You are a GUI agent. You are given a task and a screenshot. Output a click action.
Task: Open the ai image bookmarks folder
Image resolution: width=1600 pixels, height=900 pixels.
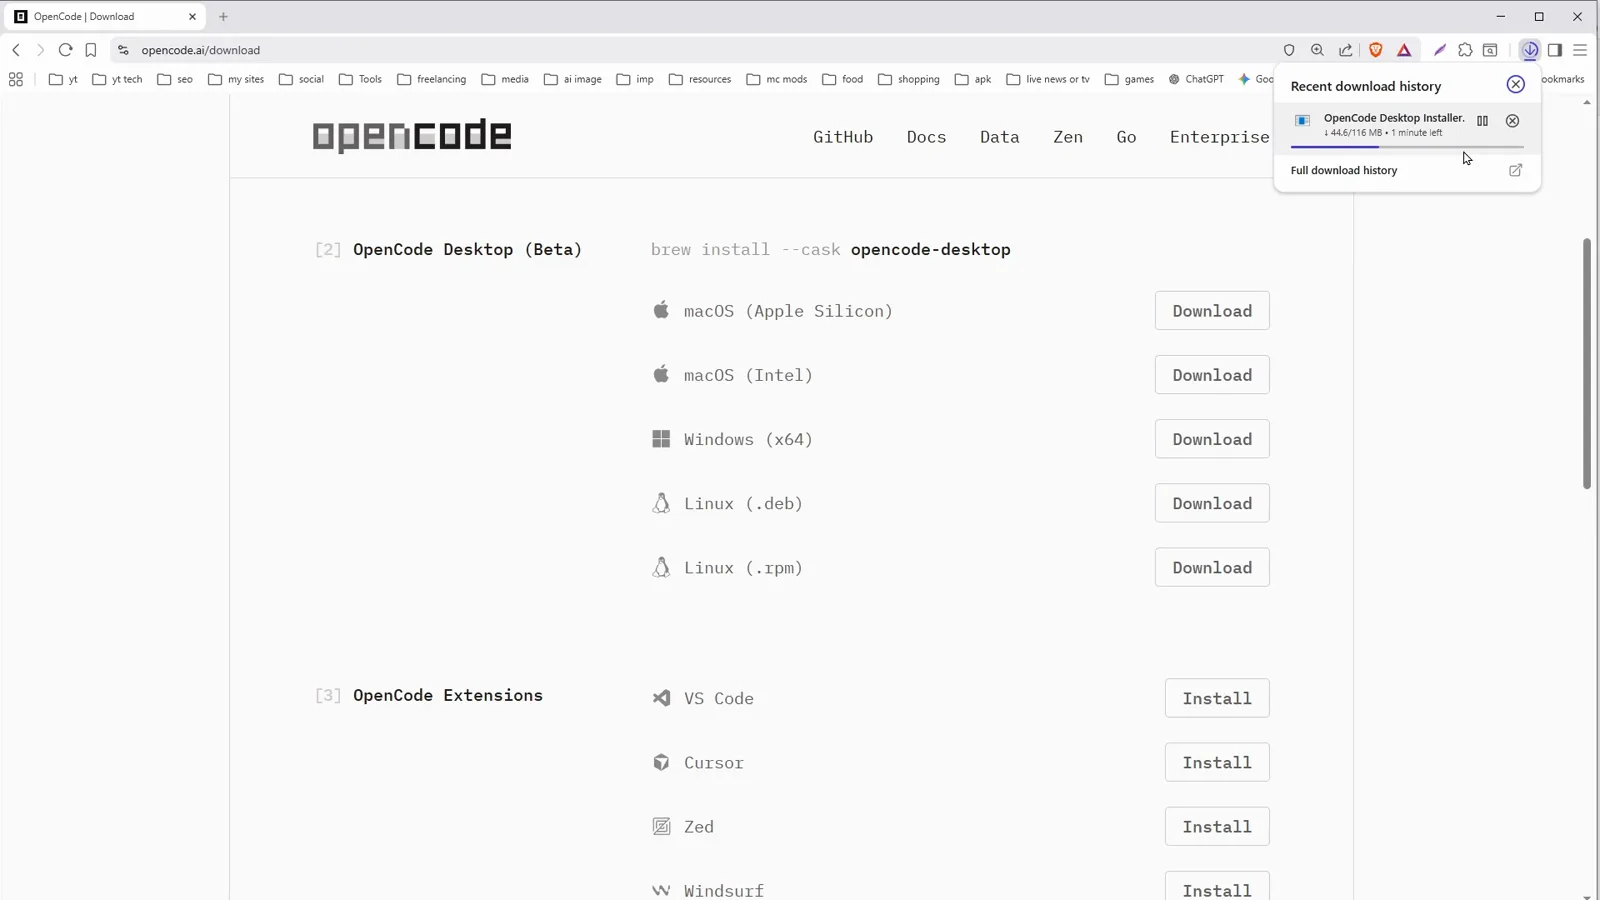tap(573, 79)
